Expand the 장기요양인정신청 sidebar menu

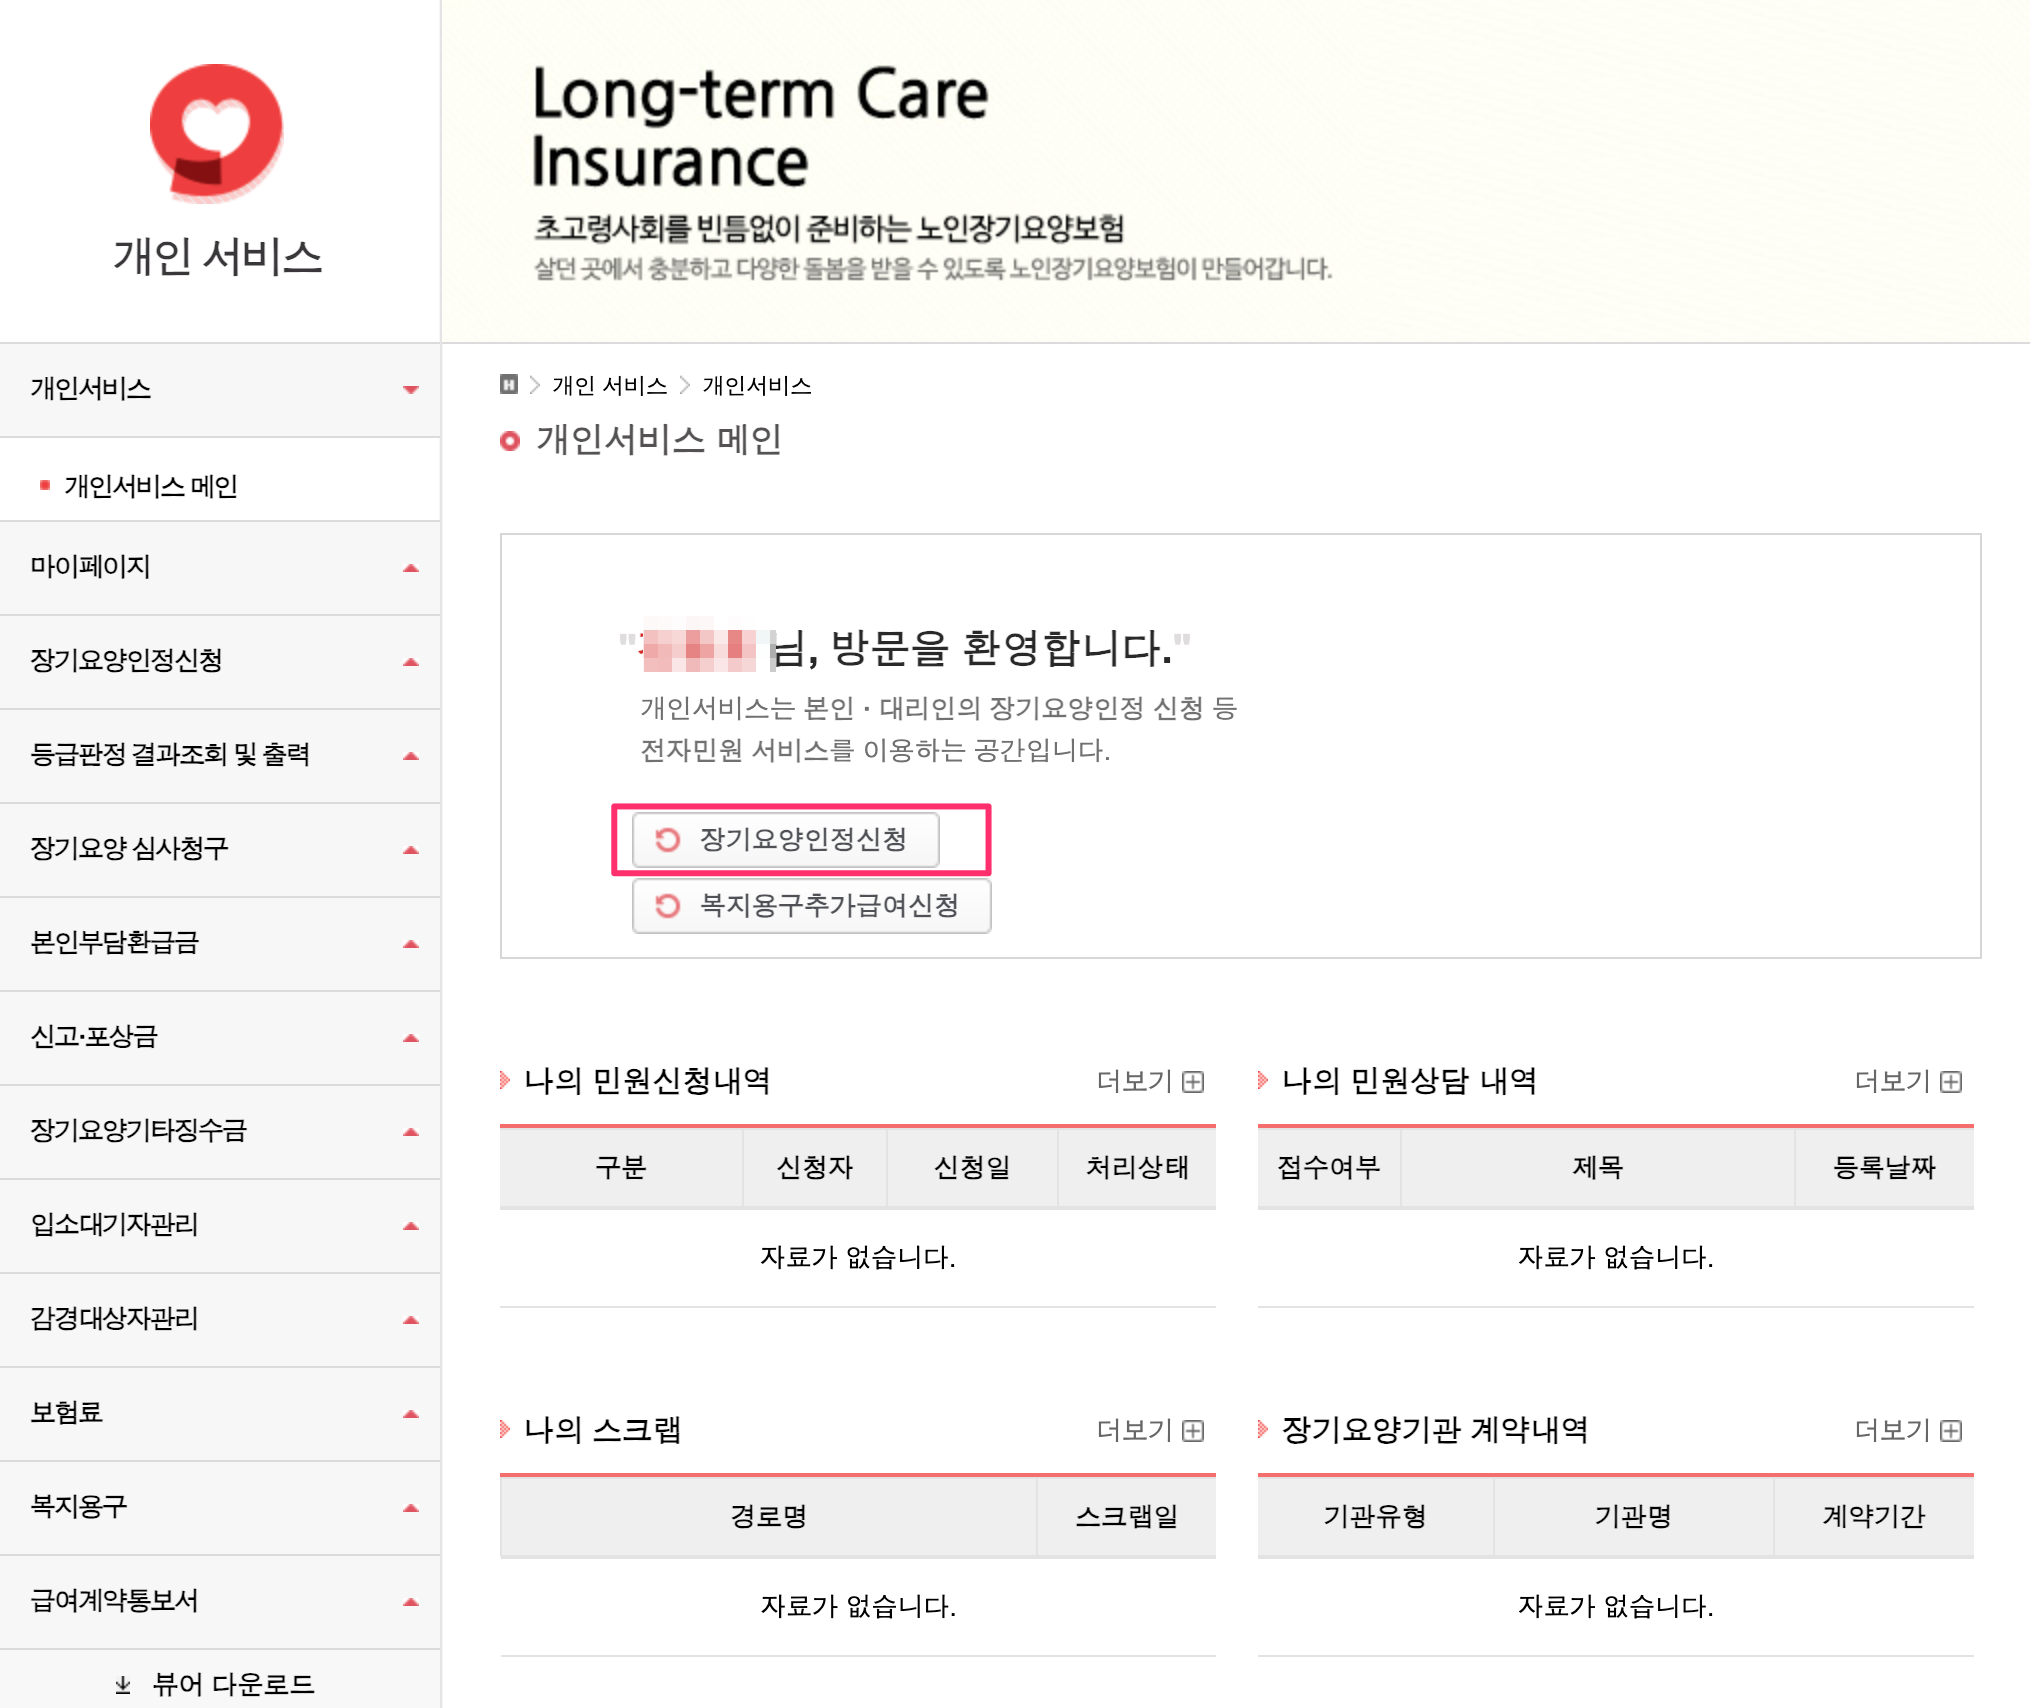tap(410, 662)
